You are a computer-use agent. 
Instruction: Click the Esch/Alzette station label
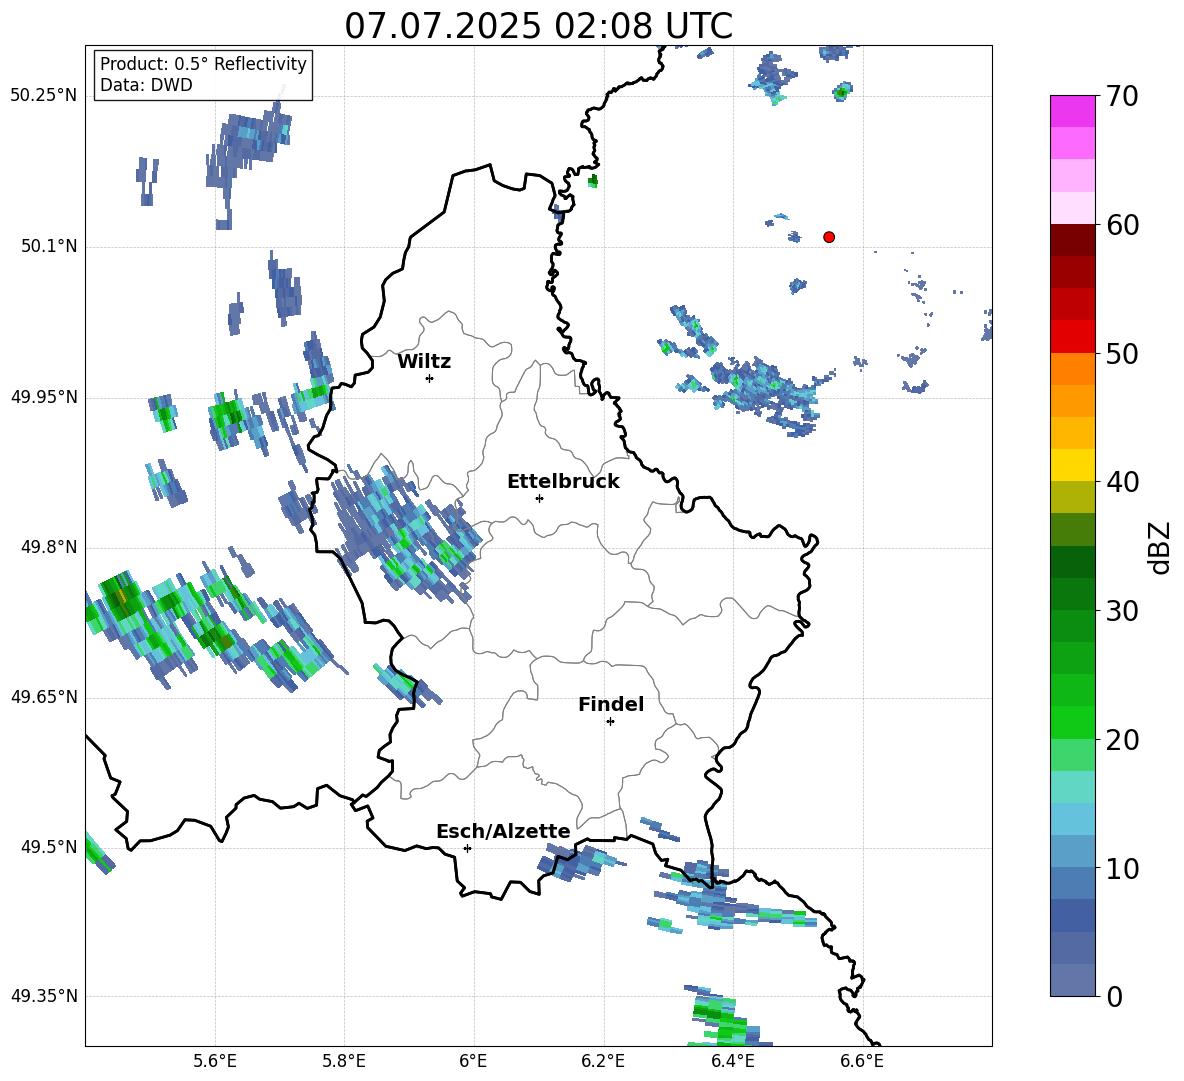(x=503, y=831)
